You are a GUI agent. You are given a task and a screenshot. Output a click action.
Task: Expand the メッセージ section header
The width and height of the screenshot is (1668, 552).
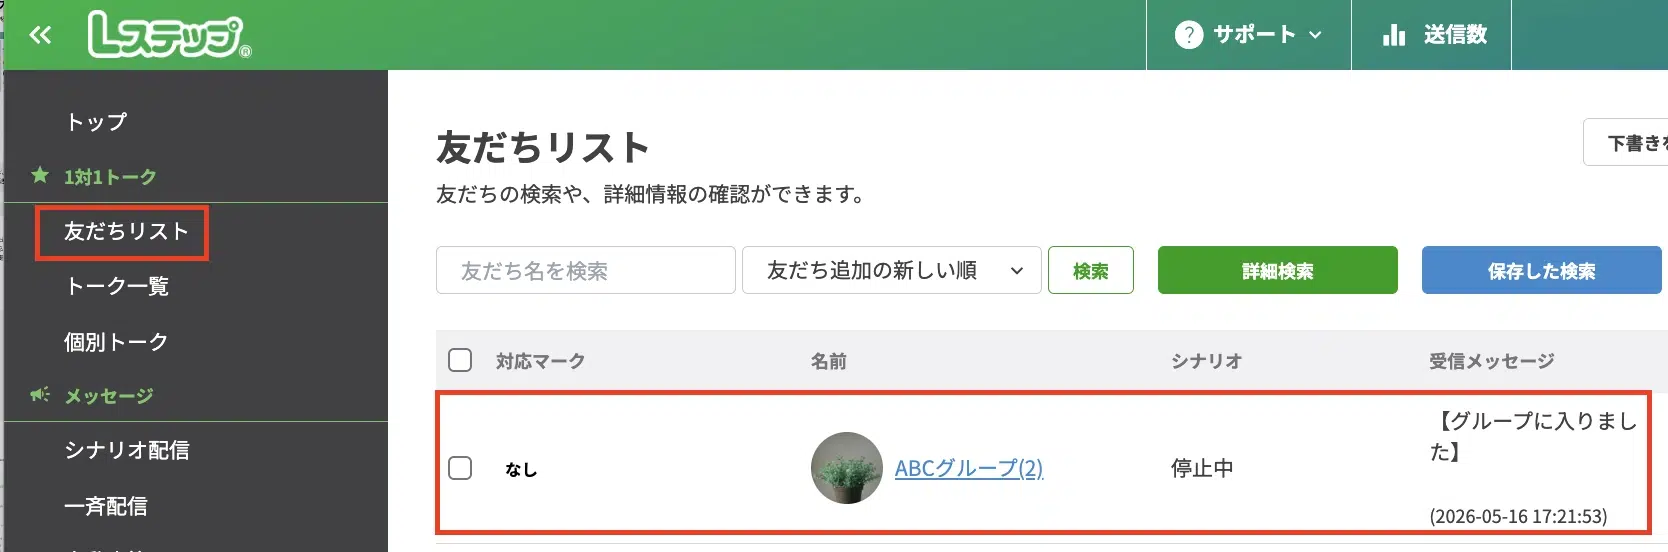click(x=109, y=396)
